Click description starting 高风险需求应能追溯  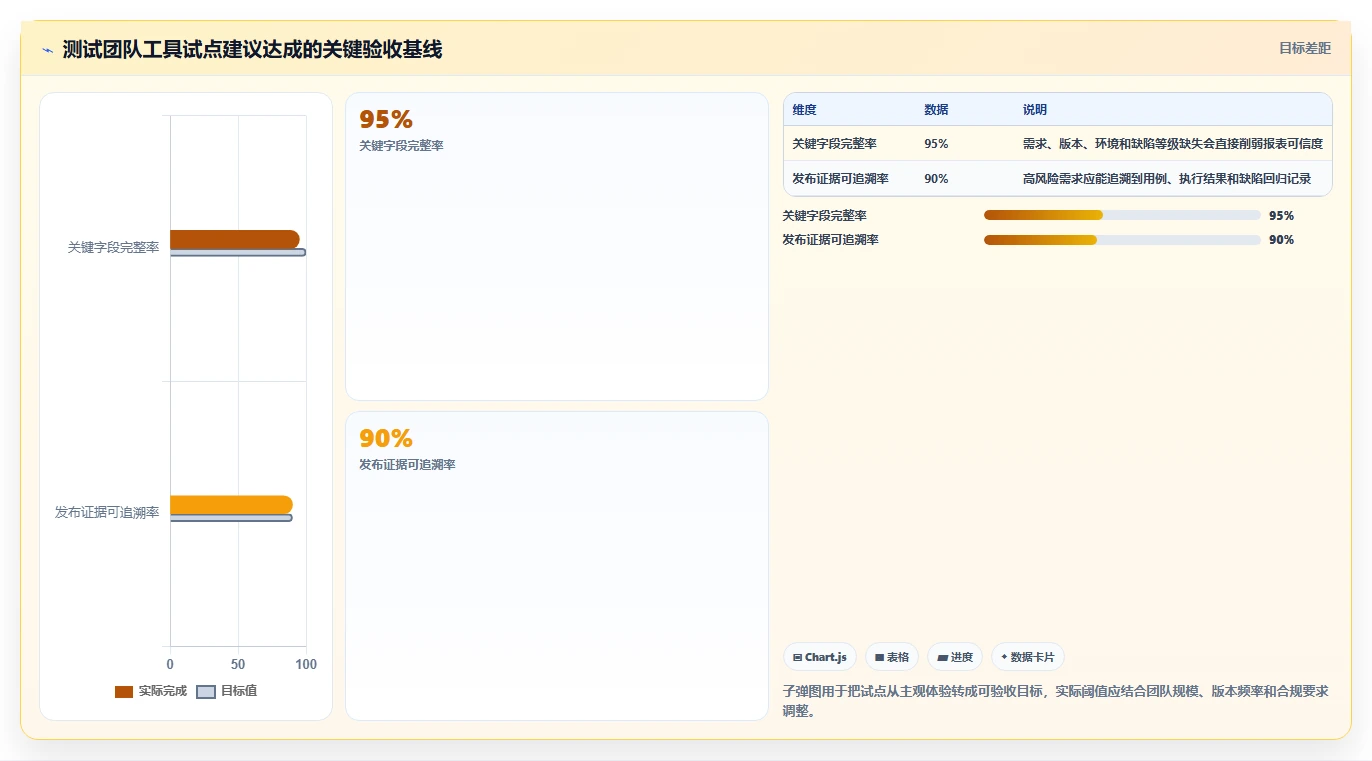click(x=1166, y=179)
